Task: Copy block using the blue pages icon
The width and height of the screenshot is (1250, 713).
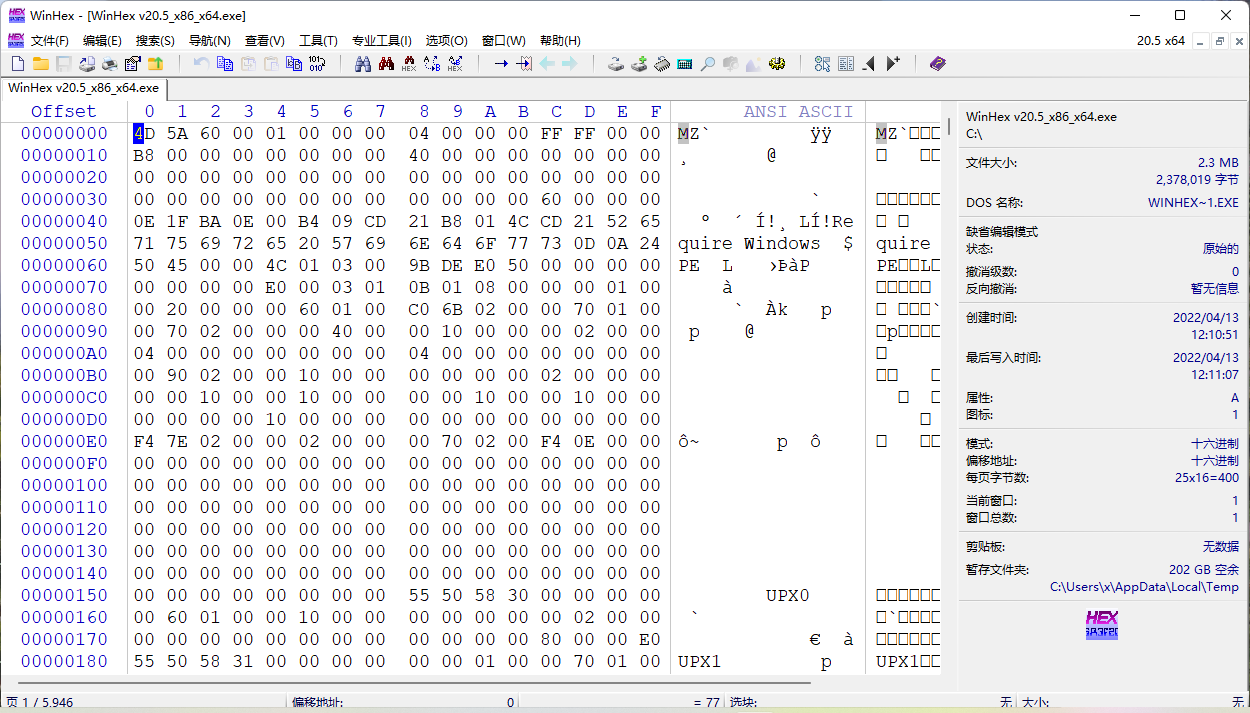Action: [225, 64]
